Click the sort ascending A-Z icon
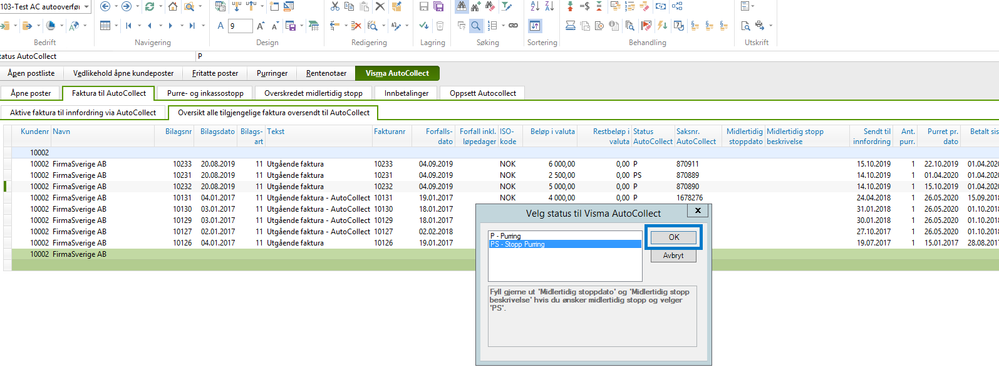This screenshot has height=367, width=999. (x=535, y=6)
